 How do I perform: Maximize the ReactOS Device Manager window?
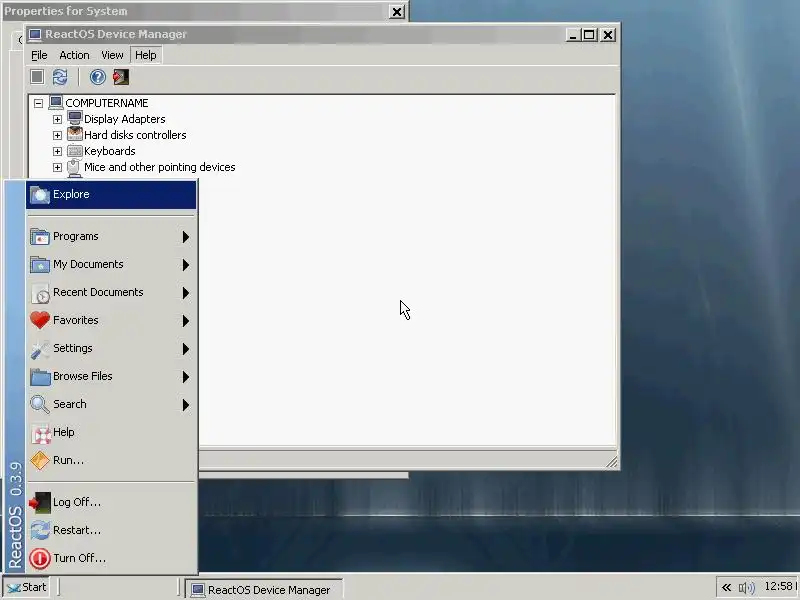pos(589,35)
